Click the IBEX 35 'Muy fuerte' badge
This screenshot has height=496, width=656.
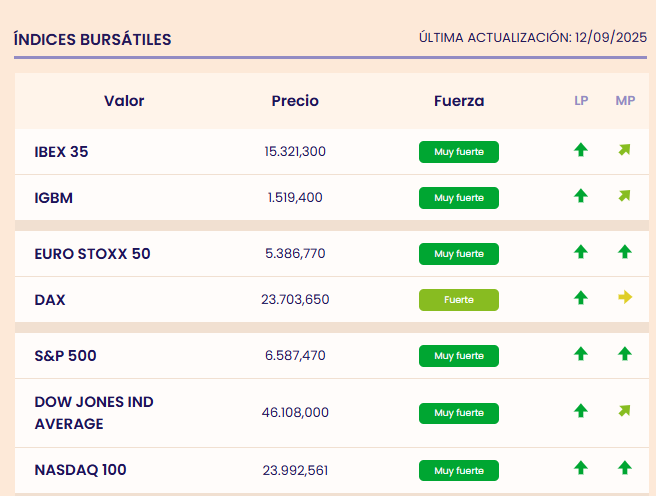click(459, 152)
